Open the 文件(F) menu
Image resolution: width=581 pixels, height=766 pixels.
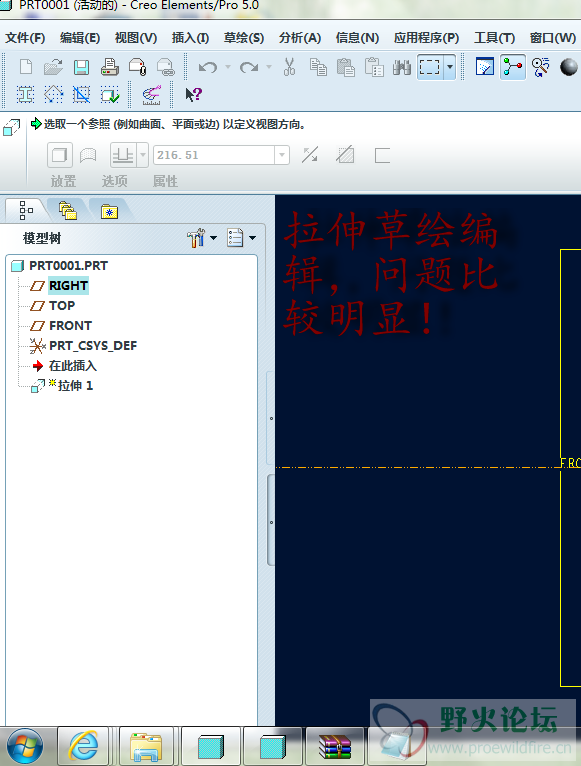(25, 38)
